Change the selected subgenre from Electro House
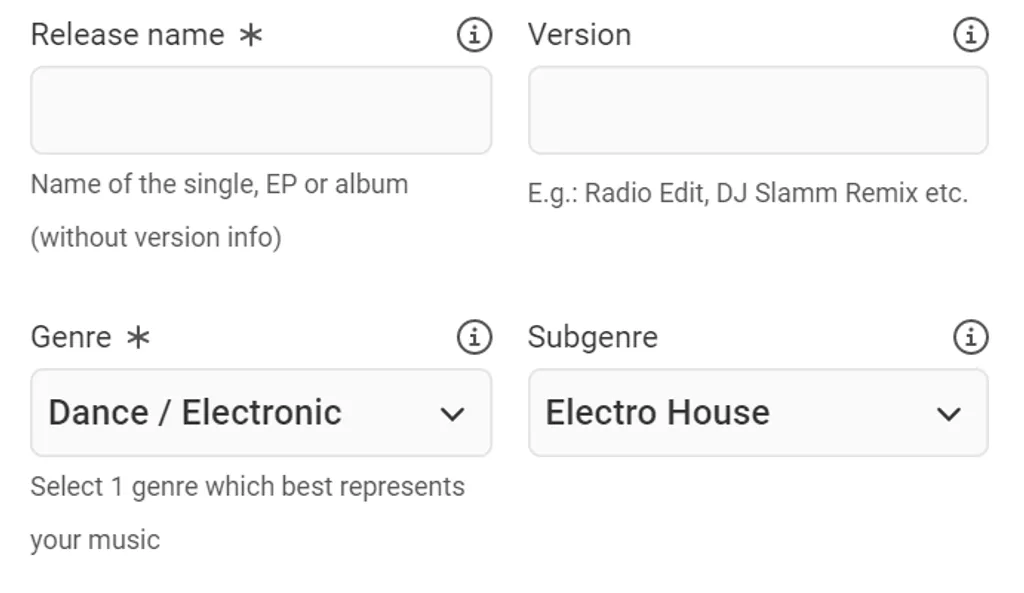Viewport: 1024px width, 593px height. point(757,412)
